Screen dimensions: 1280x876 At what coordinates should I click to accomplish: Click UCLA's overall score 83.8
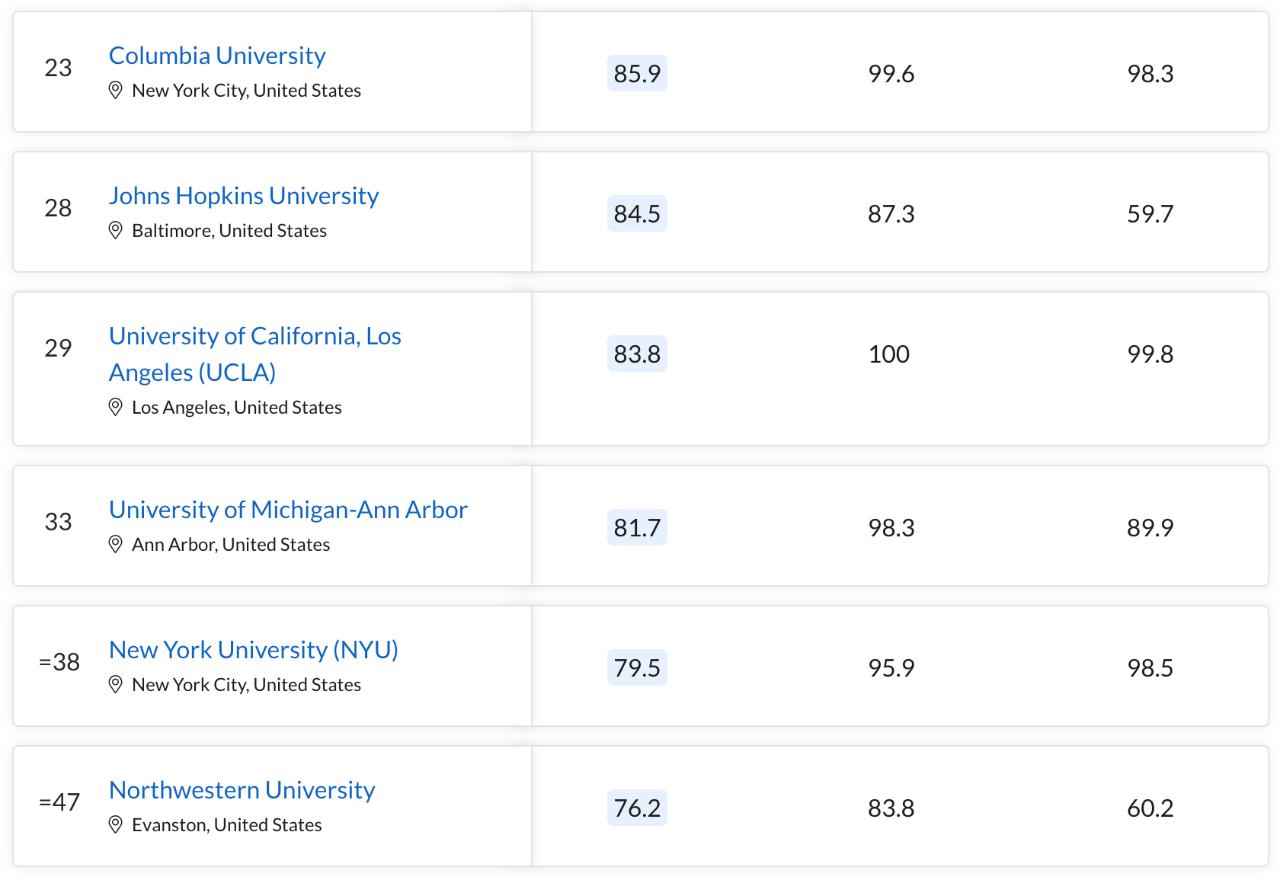pyautogui.click(x=637, y=354)
